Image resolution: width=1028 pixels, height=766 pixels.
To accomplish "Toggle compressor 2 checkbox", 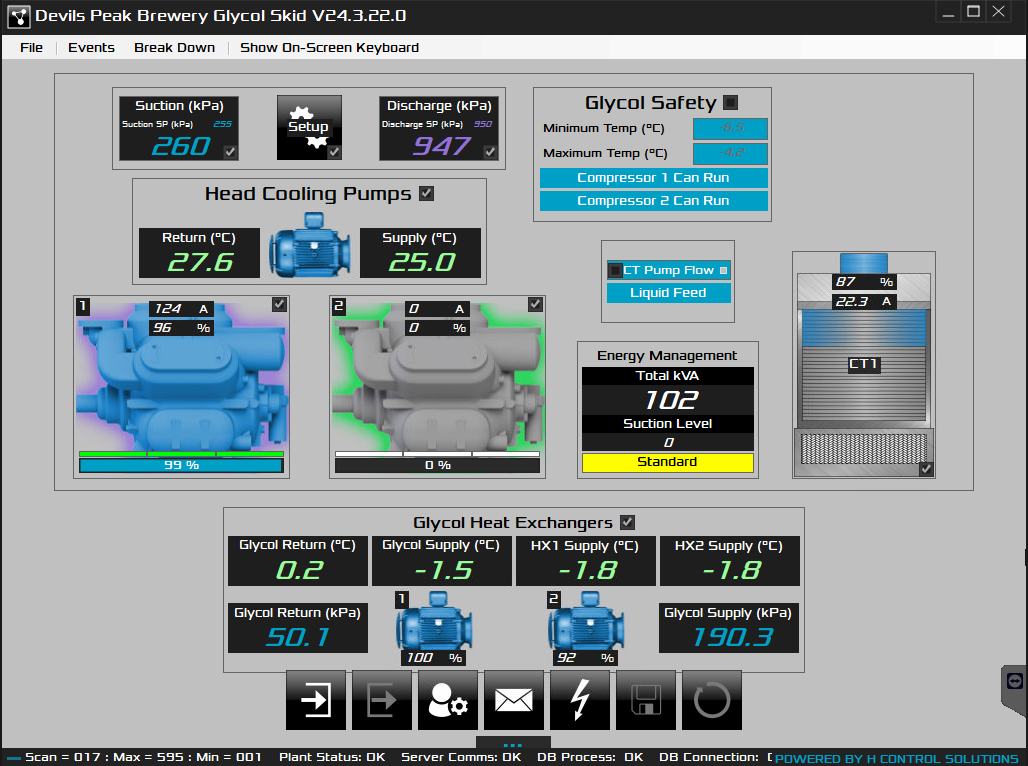I will [x=535, y=304].
